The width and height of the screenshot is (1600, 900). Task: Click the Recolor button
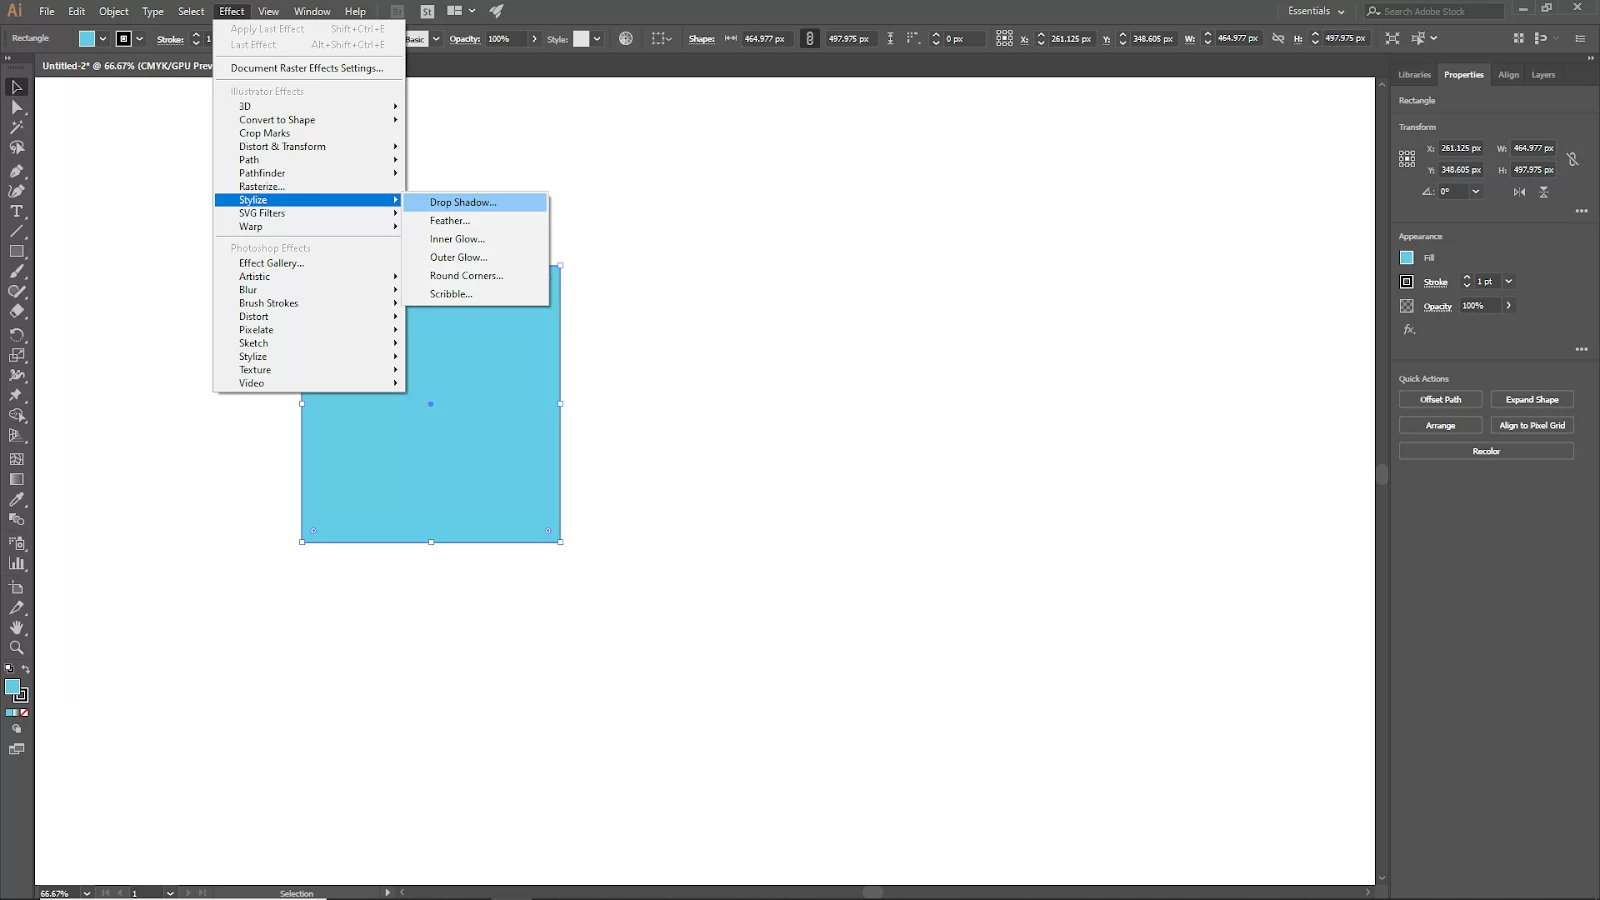[x=1486, y=451]
